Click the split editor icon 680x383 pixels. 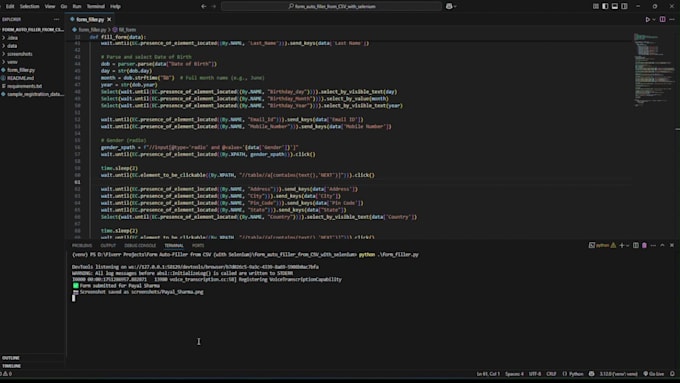coord(663,20)
